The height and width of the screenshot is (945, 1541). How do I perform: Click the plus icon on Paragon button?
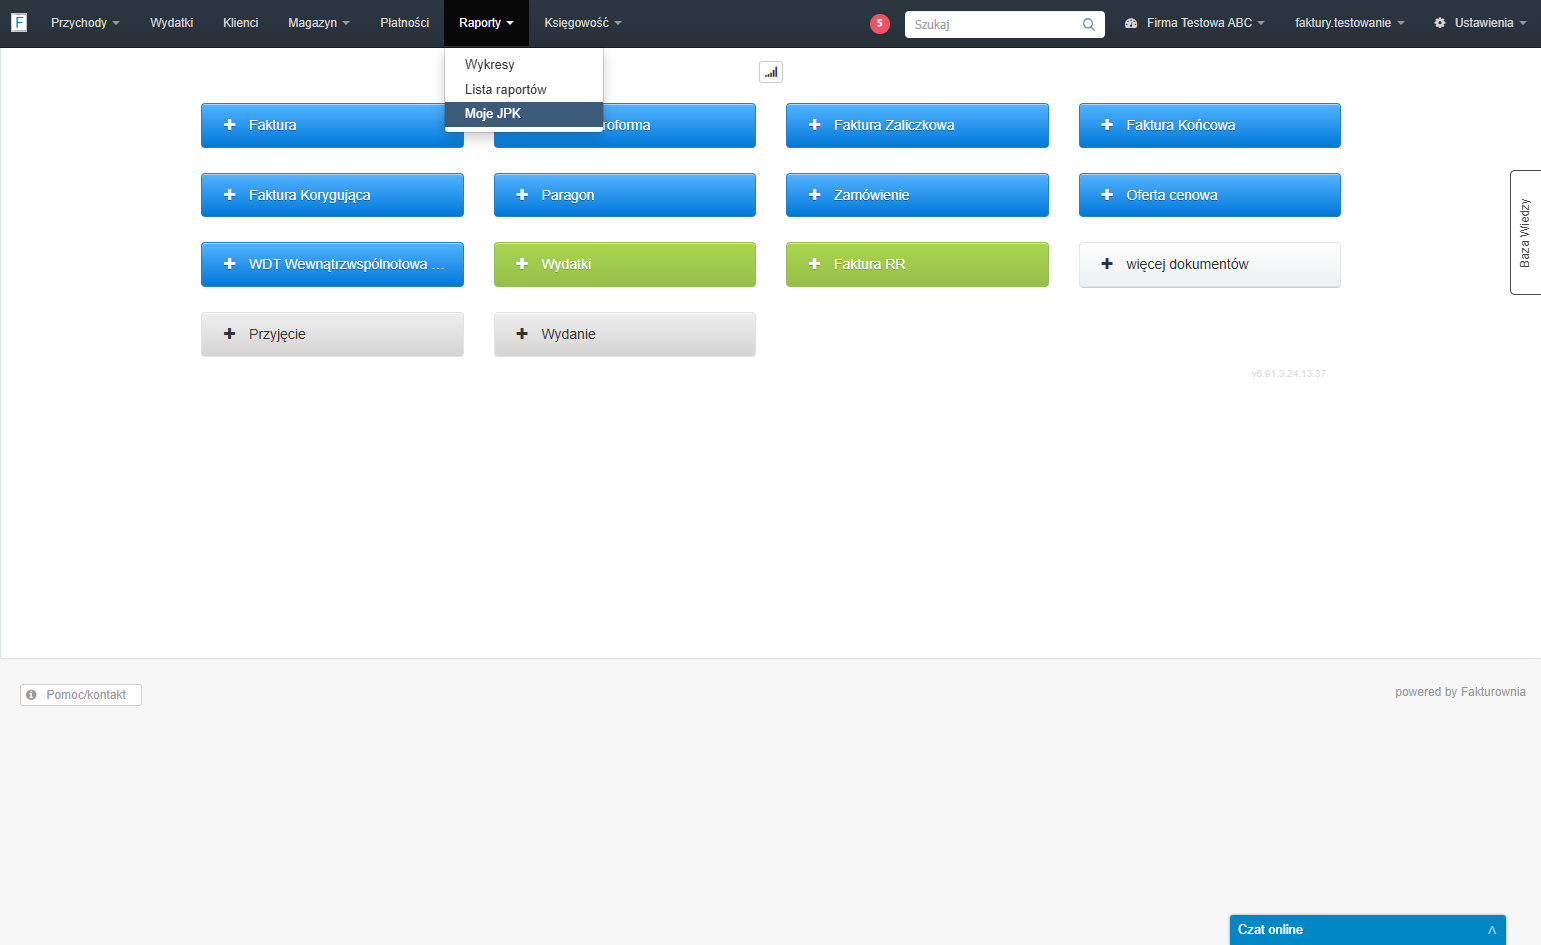click(522, 195)
